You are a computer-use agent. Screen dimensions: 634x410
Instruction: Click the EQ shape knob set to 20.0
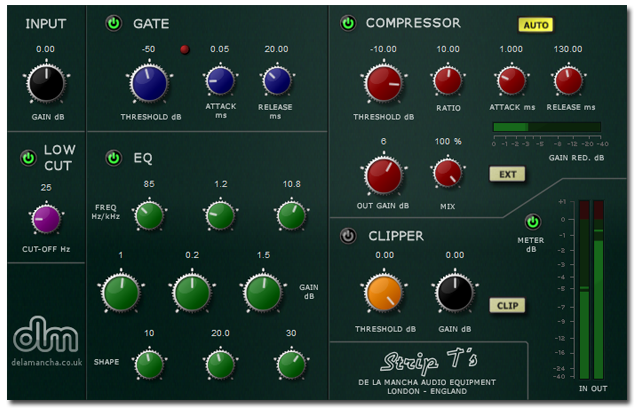(x=220, y=364)
